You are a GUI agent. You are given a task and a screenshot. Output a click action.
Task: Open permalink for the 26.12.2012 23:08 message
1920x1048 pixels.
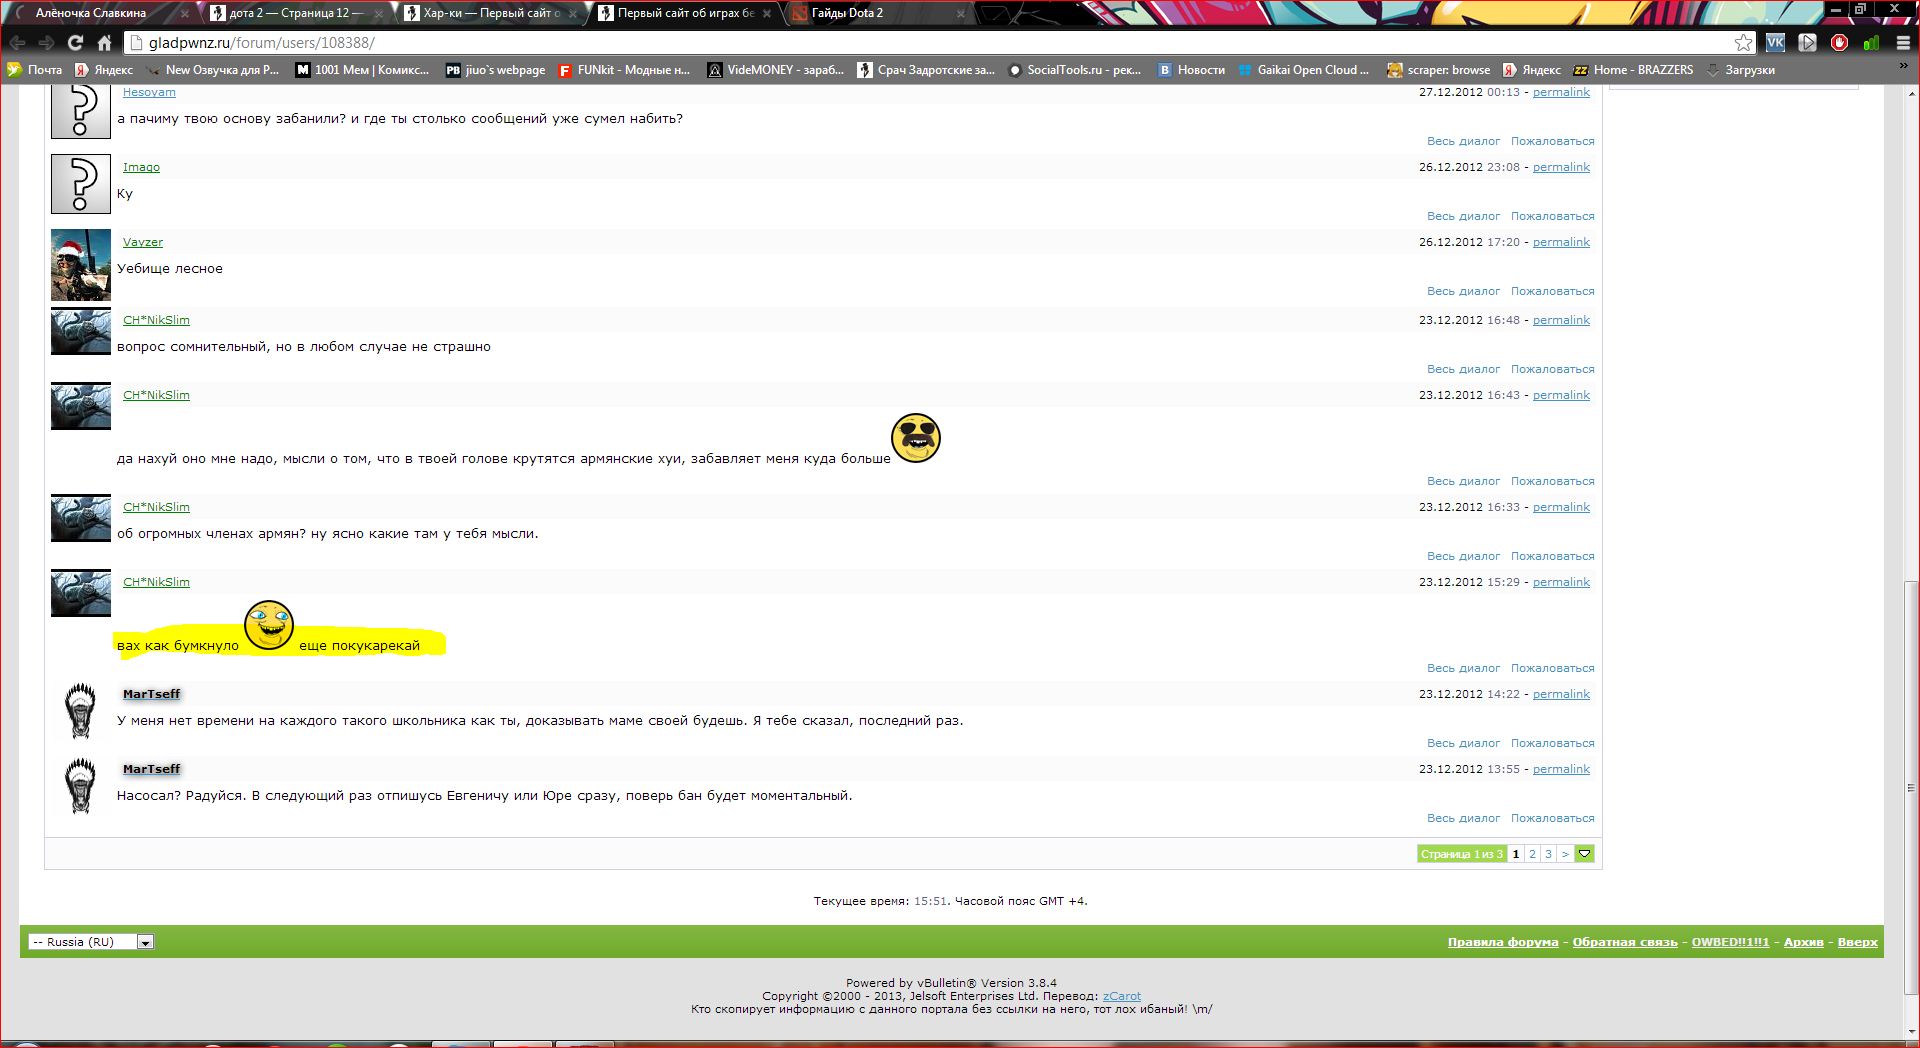coord(1561,167)
